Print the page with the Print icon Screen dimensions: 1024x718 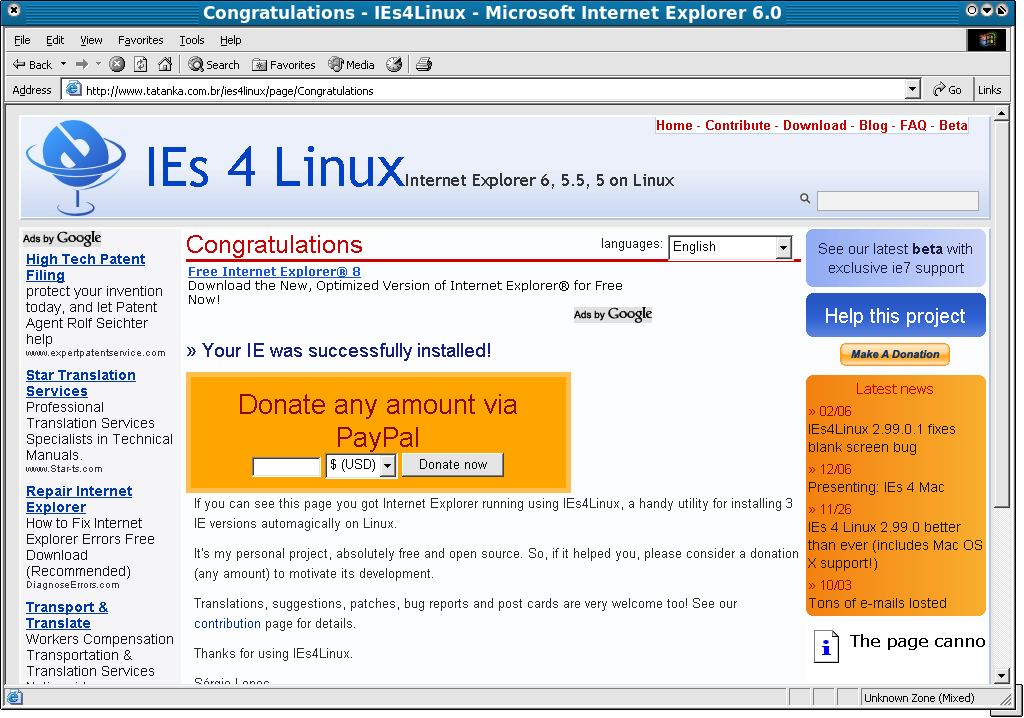[x=424, y=64]
